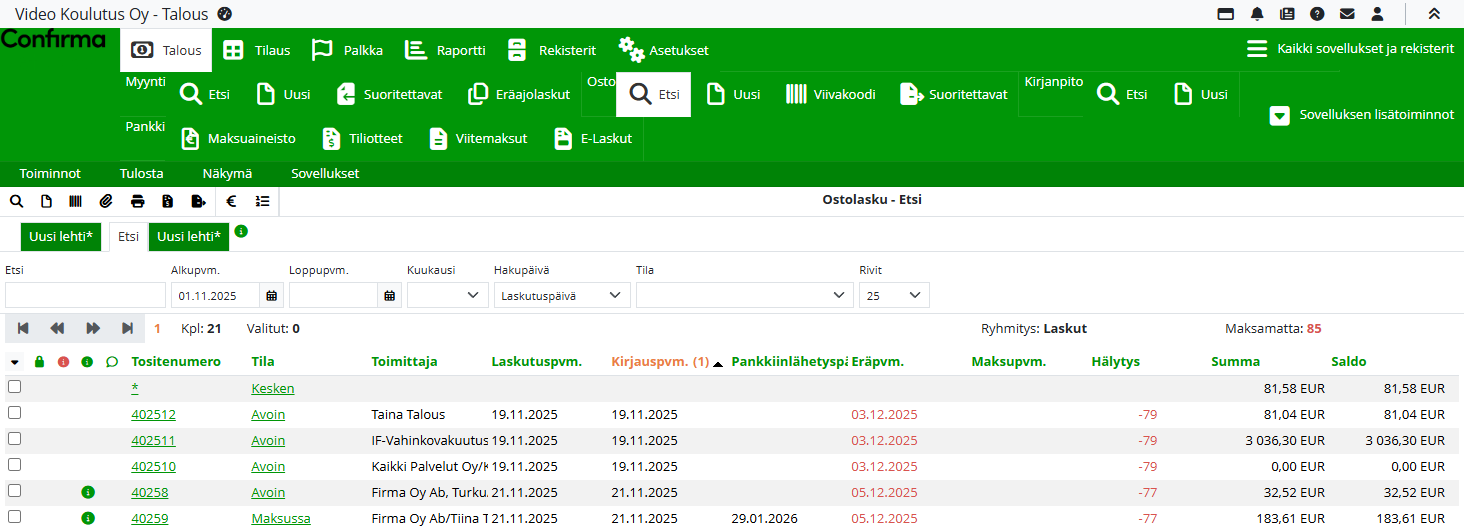Click the printer icon in toolbar
Viewport: 1464px width, 527px height.
click(137, 201)
